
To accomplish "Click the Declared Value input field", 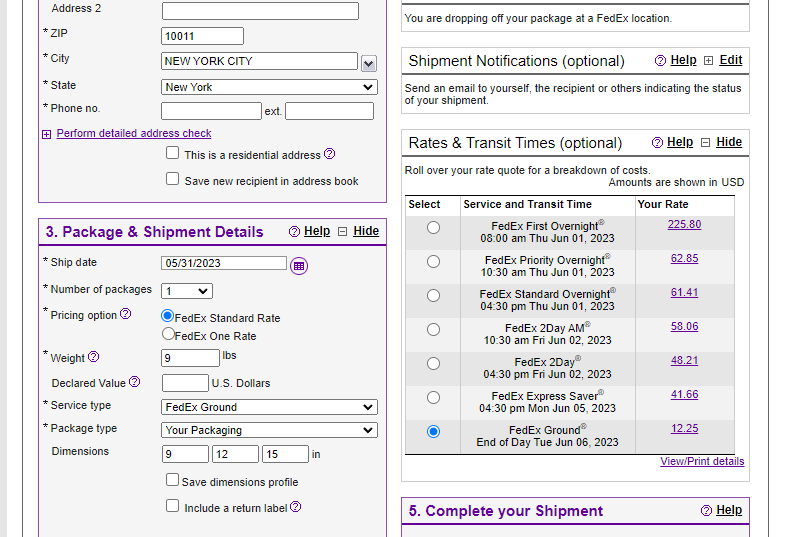I will (x=185, y=383).
